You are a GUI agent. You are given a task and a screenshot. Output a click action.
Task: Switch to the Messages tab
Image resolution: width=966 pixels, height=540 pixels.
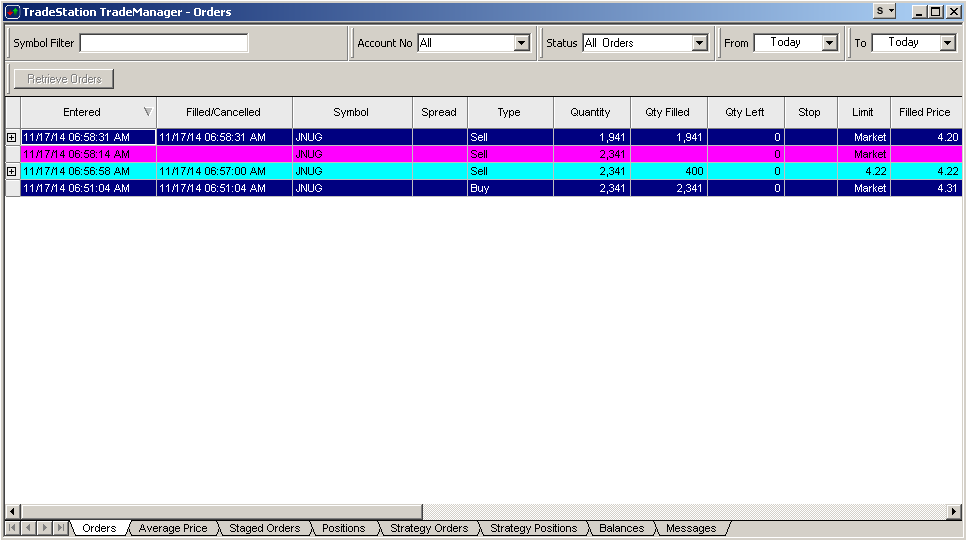(x=691, y=528)
